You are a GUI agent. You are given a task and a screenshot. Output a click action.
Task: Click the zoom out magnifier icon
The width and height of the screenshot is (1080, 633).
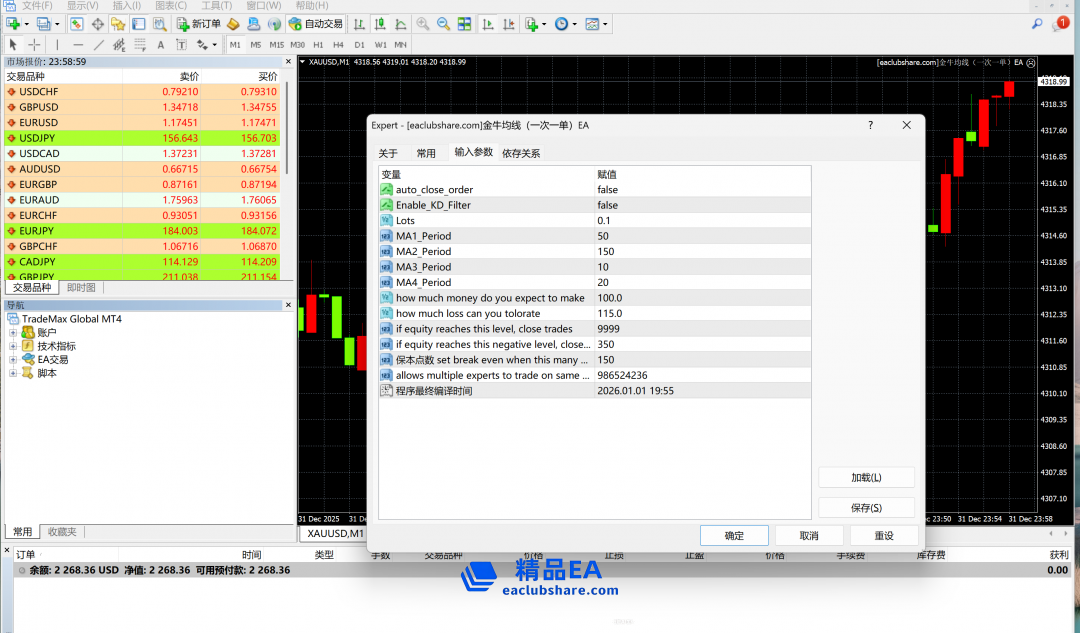(443, 23)
